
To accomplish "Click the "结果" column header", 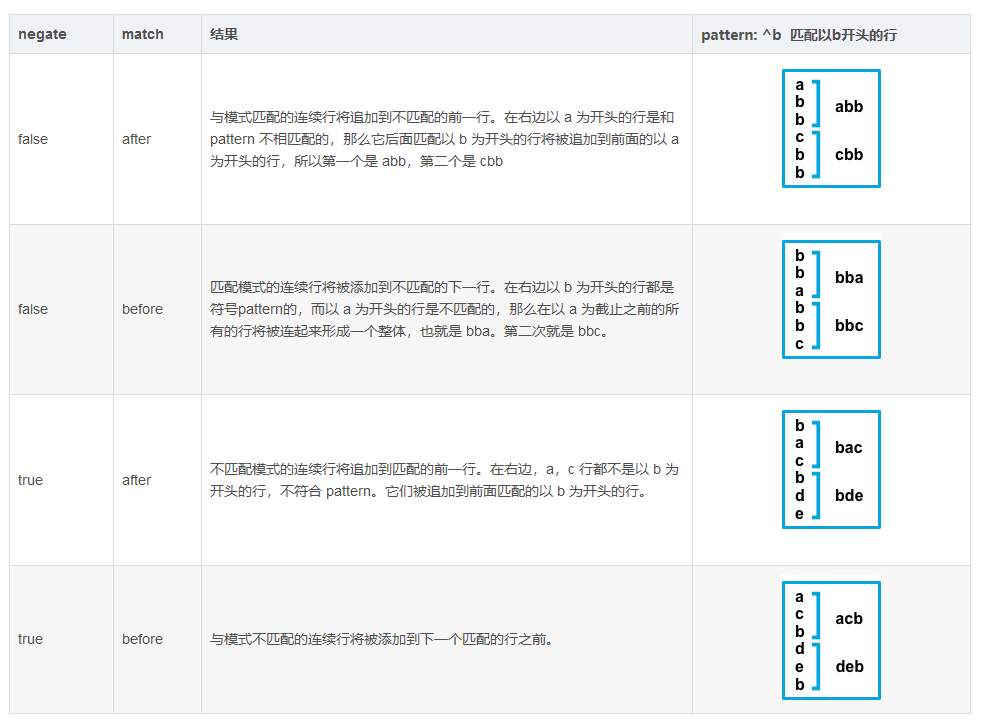I will pos(224,34).
